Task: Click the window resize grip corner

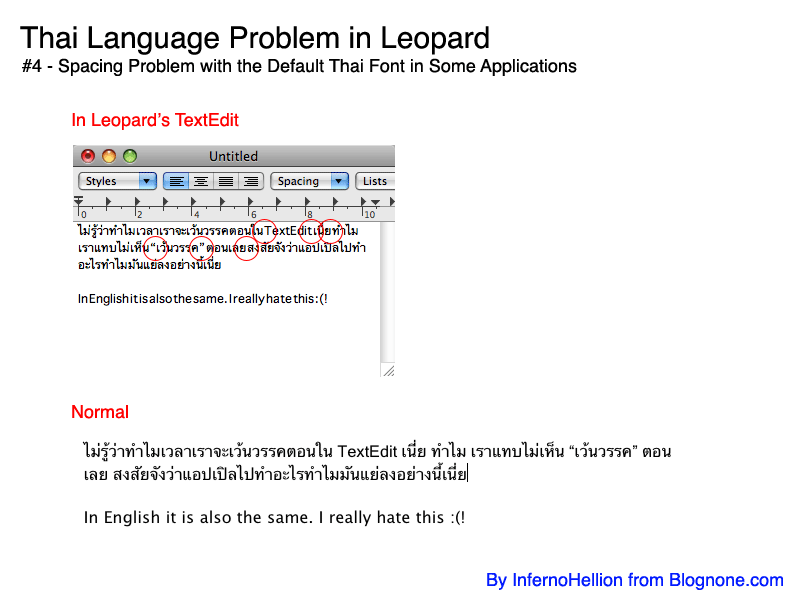Action: click(x=388, y=370)
